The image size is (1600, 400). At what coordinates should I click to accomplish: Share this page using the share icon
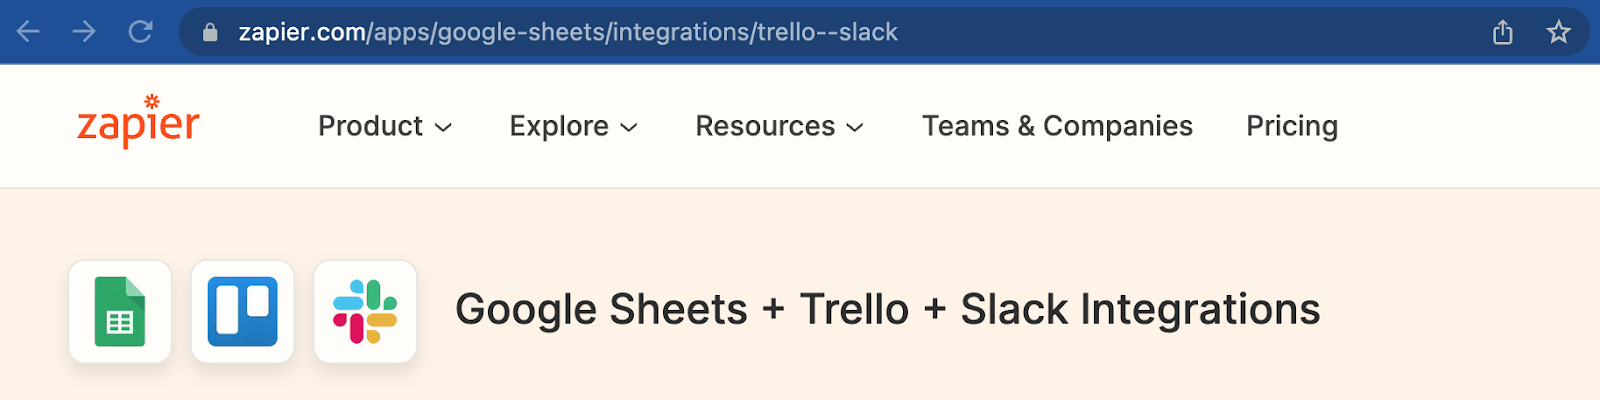coord(1502,33)
